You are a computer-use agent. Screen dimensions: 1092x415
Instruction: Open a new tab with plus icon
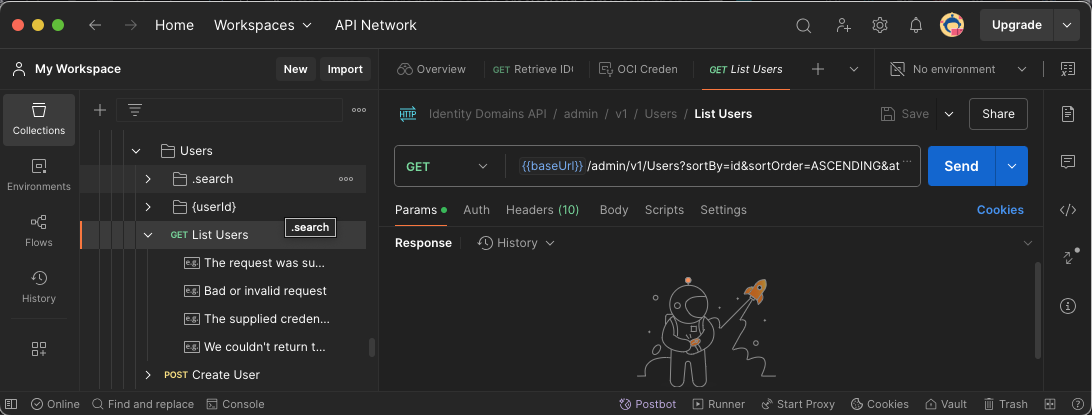(818, 69)
